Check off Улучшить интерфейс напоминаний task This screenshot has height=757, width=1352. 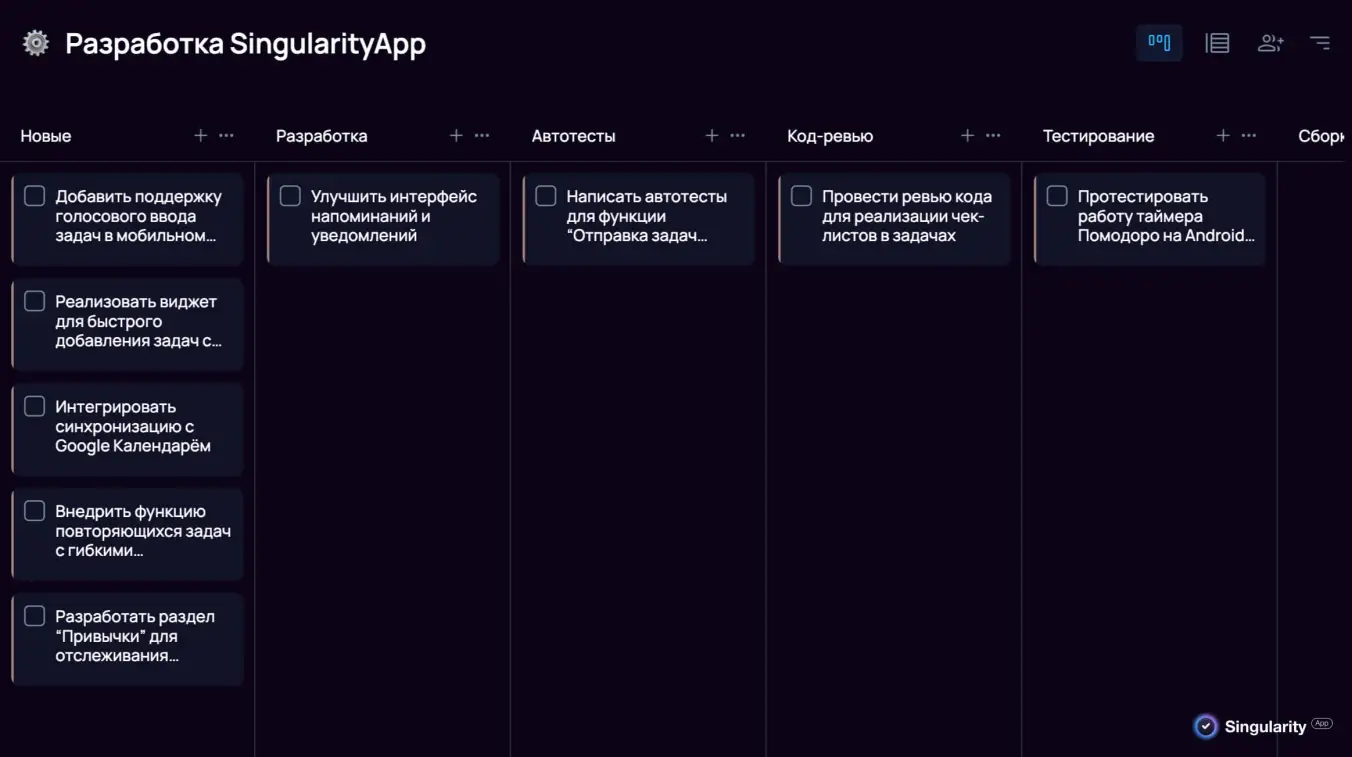coord(290,196)
